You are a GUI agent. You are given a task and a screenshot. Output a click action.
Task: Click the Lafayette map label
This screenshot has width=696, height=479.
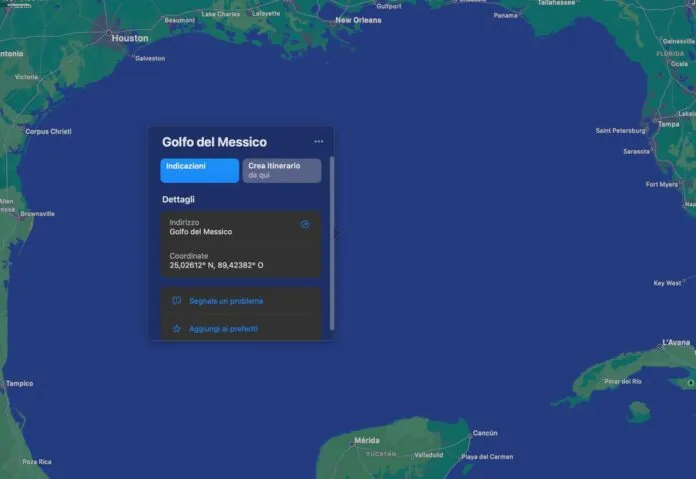point(266,13)
